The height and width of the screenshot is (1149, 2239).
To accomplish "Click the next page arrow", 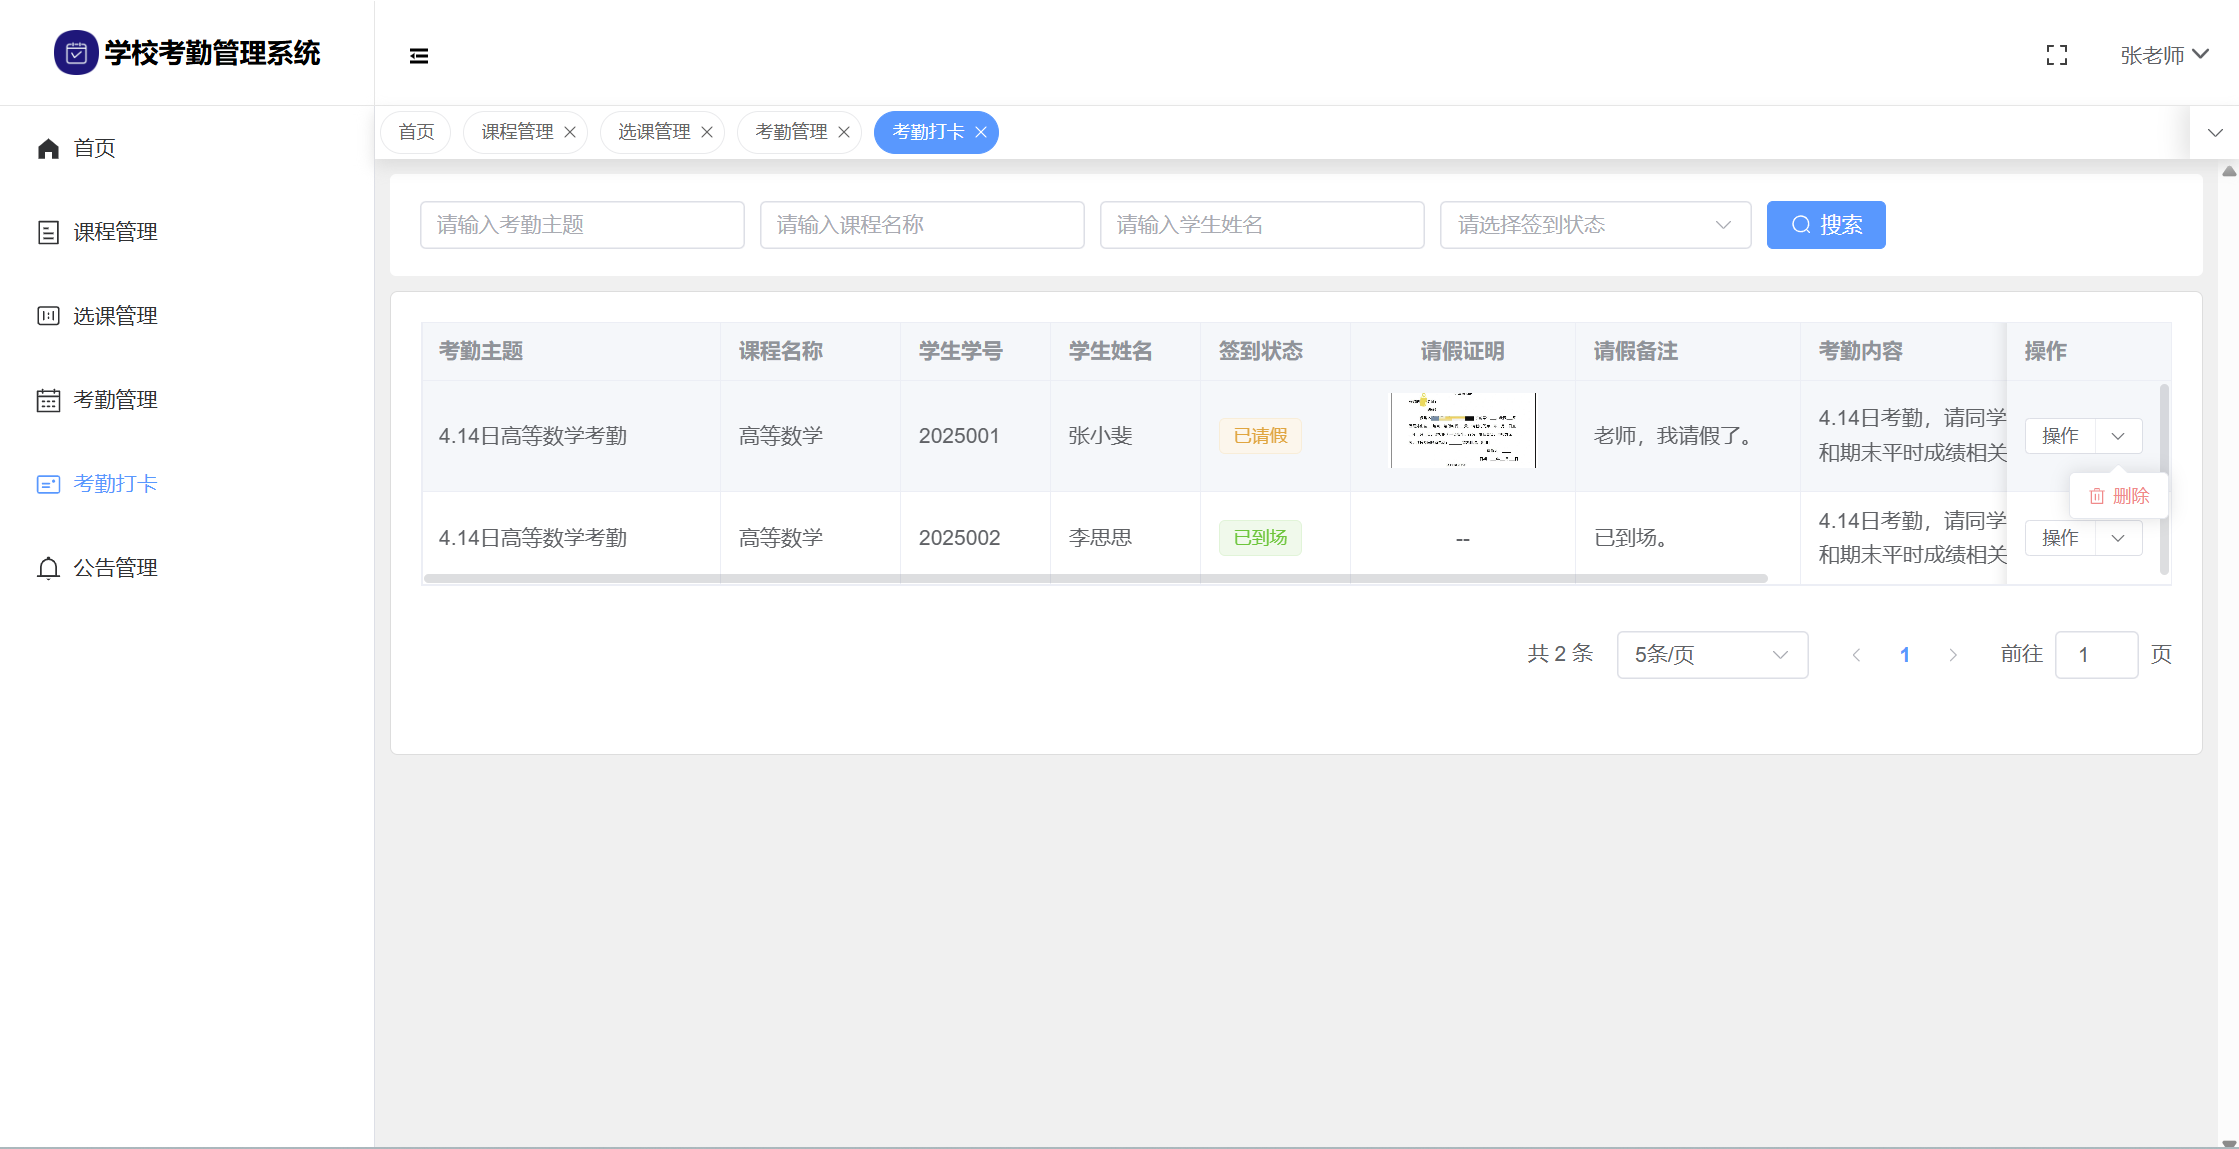I will 1952,655.
